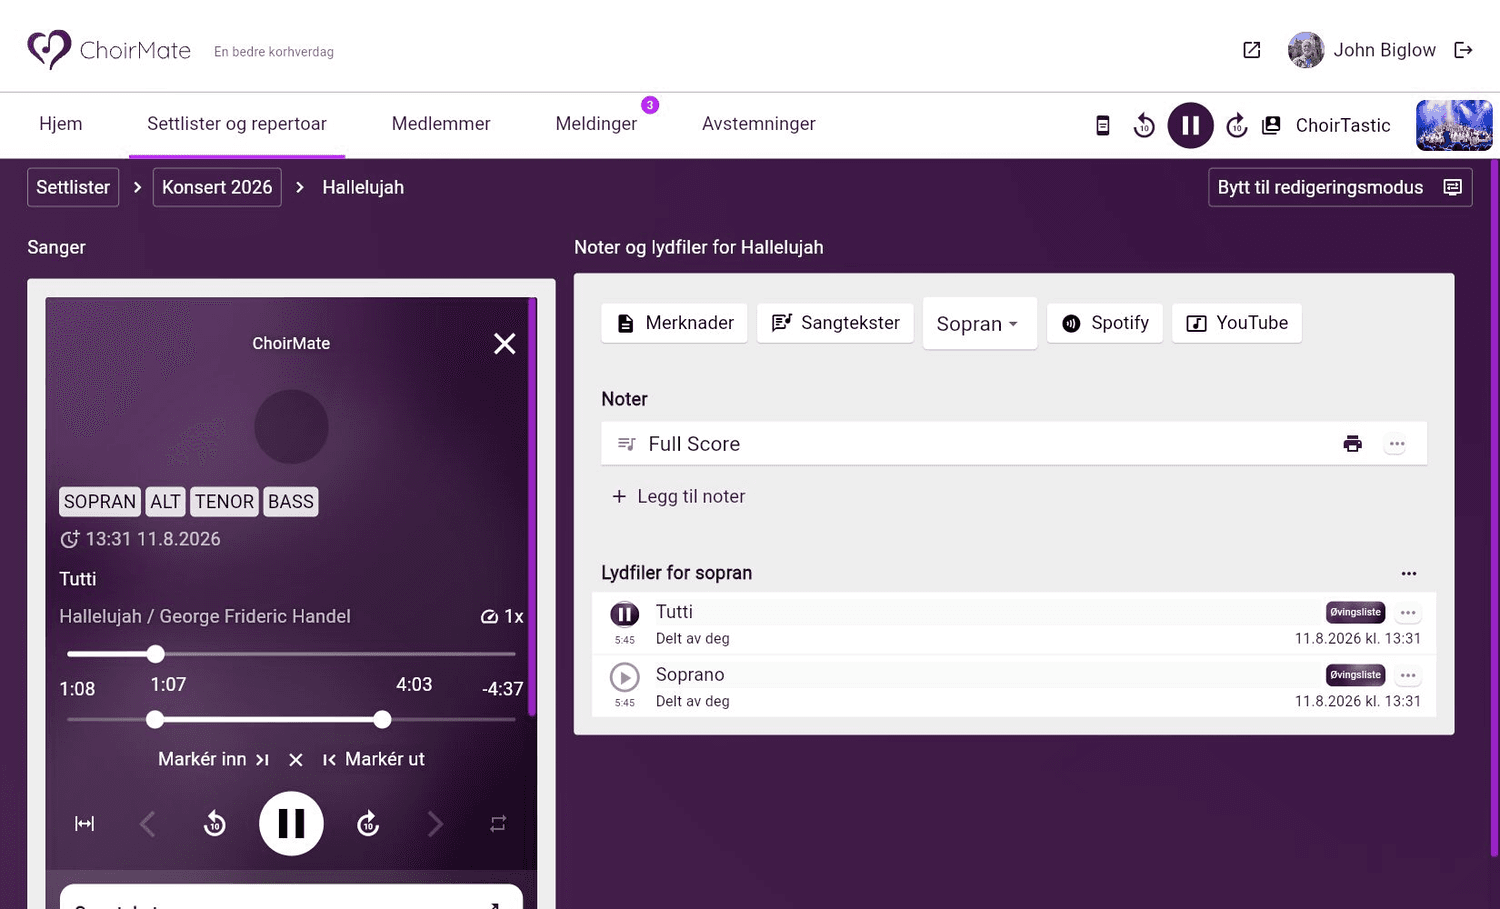Open more options for Soprano audio

1408,676
